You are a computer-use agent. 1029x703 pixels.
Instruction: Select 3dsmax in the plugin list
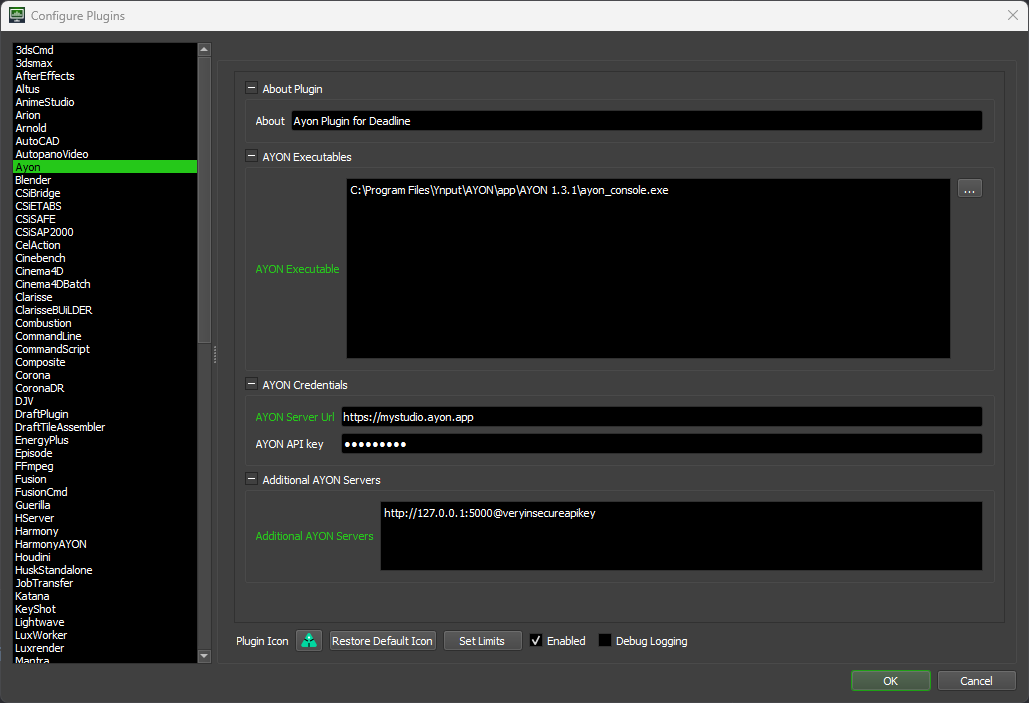coord(105,63)
